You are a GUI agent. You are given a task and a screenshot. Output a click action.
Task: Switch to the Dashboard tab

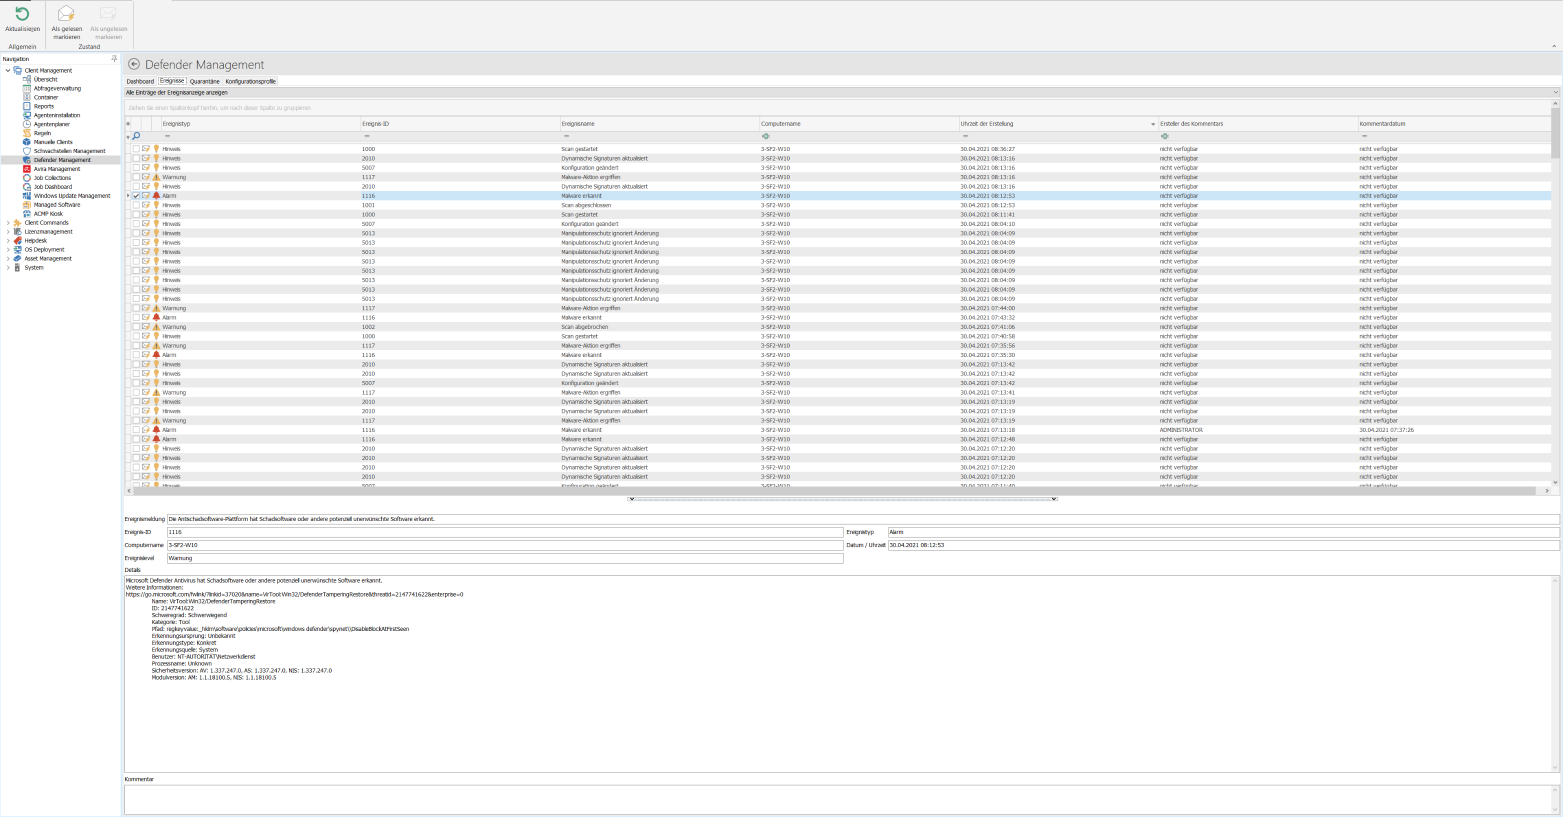point(140,81)
